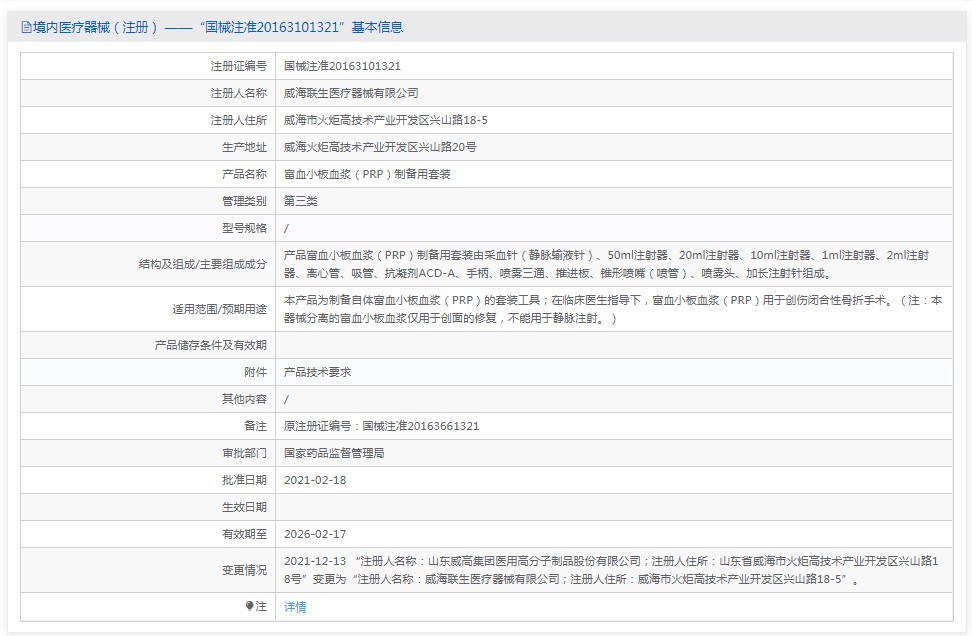
Task: Click the 产品名称 row label
Action: (244, 174)
